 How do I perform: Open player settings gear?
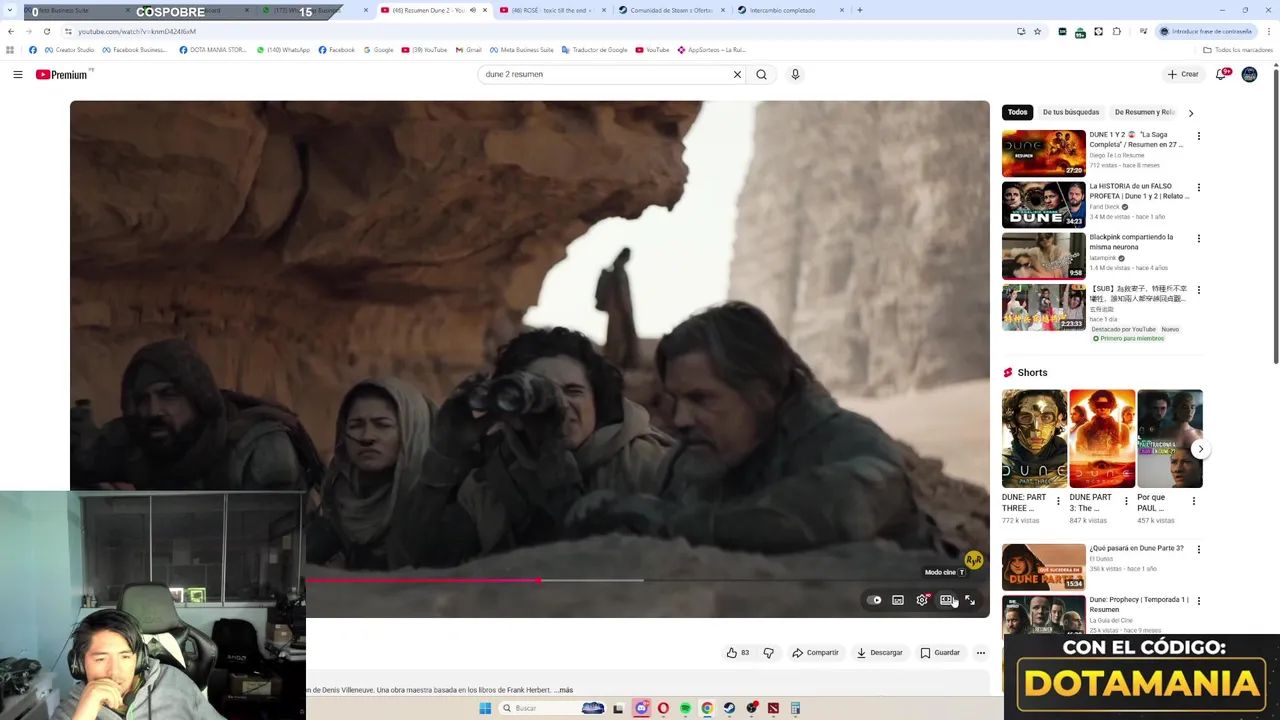coord(922,600)
